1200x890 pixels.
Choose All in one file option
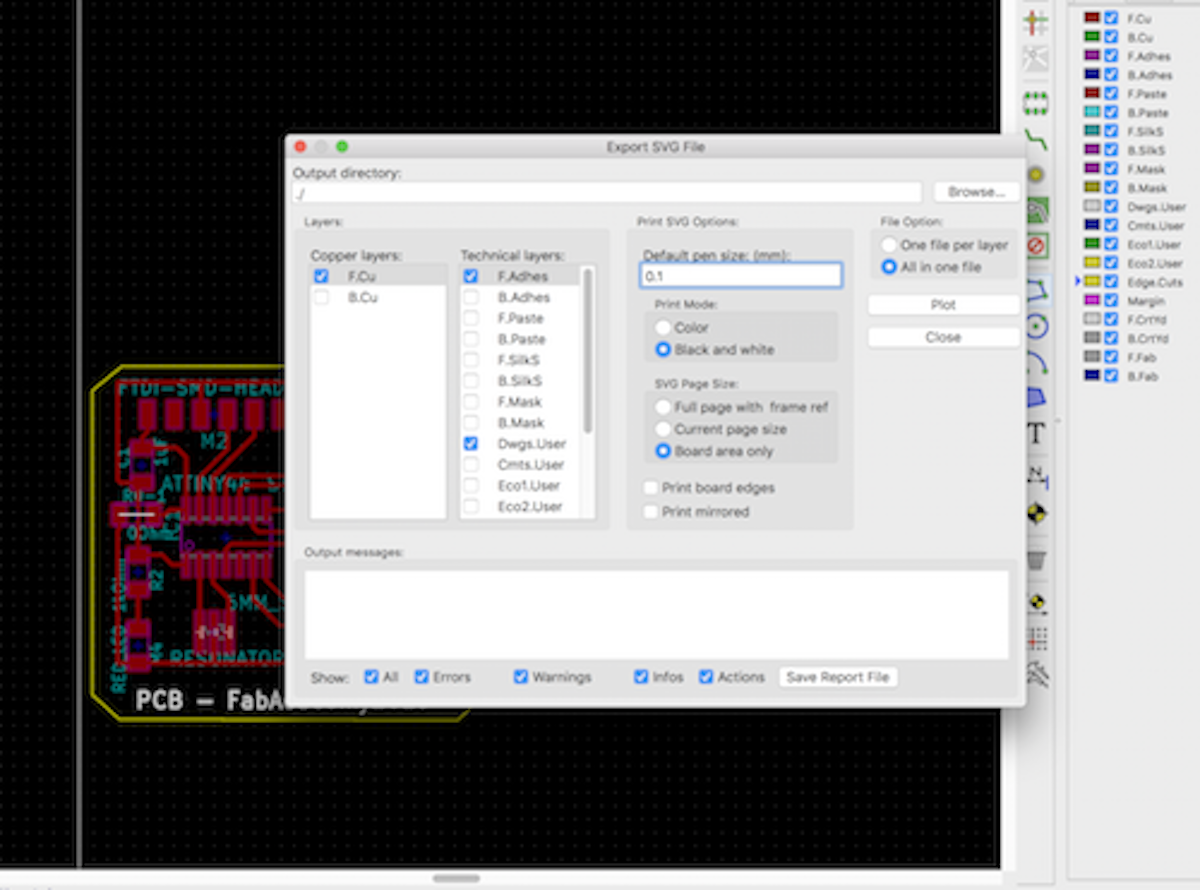click(x=889, y=267)
